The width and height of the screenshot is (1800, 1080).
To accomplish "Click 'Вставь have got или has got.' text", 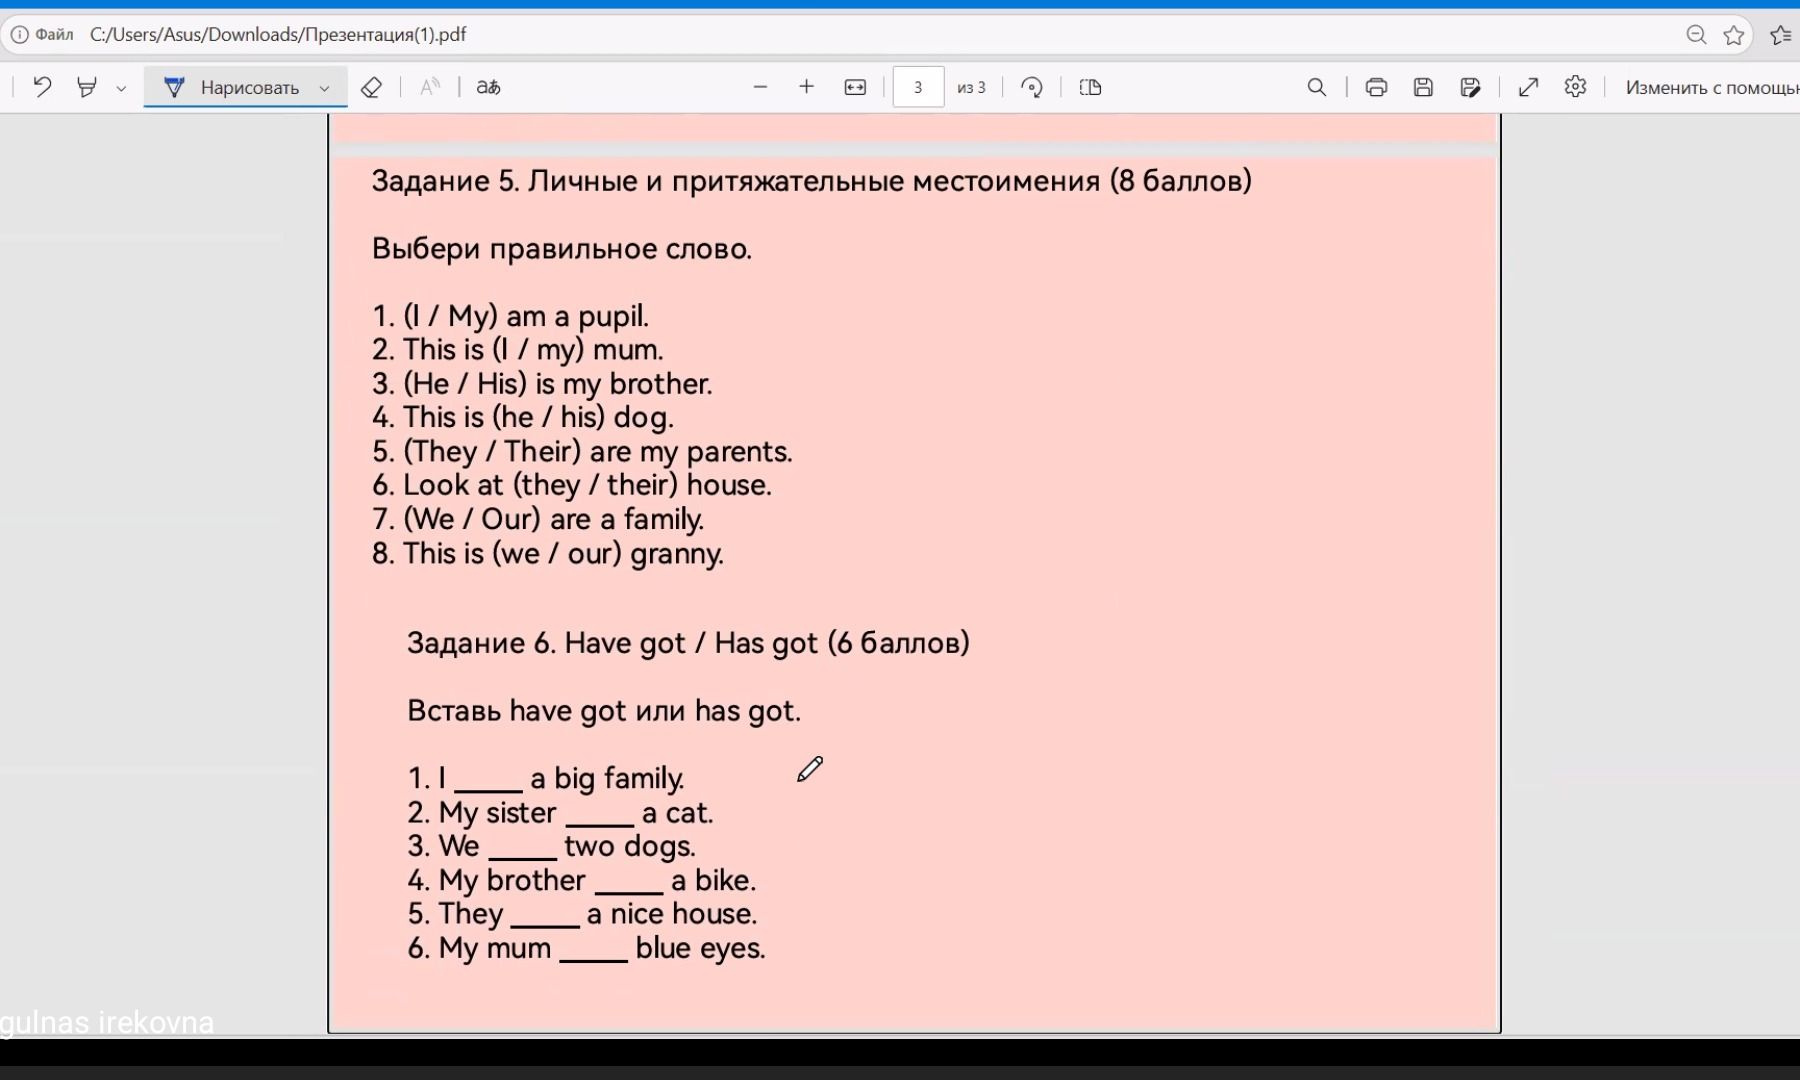I will pyautogui.click(x=604, y=711).
